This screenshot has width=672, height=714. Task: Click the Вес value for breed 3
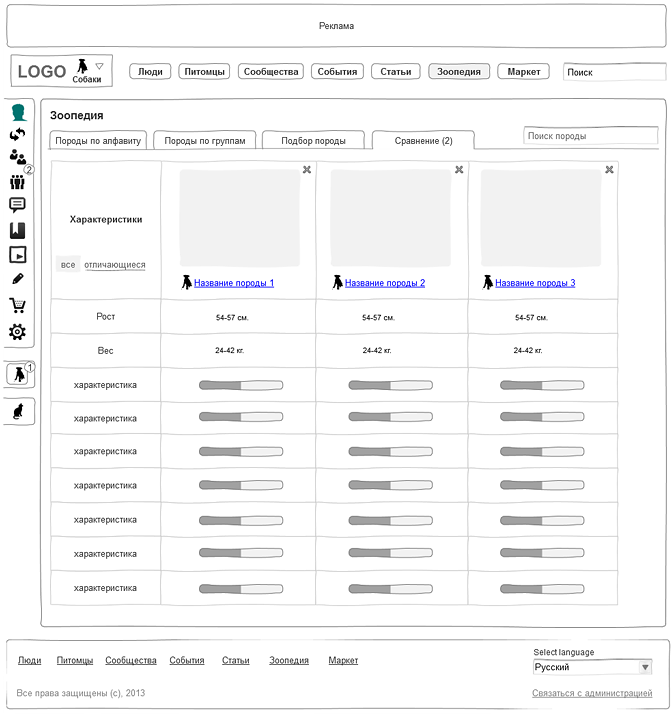528,350
